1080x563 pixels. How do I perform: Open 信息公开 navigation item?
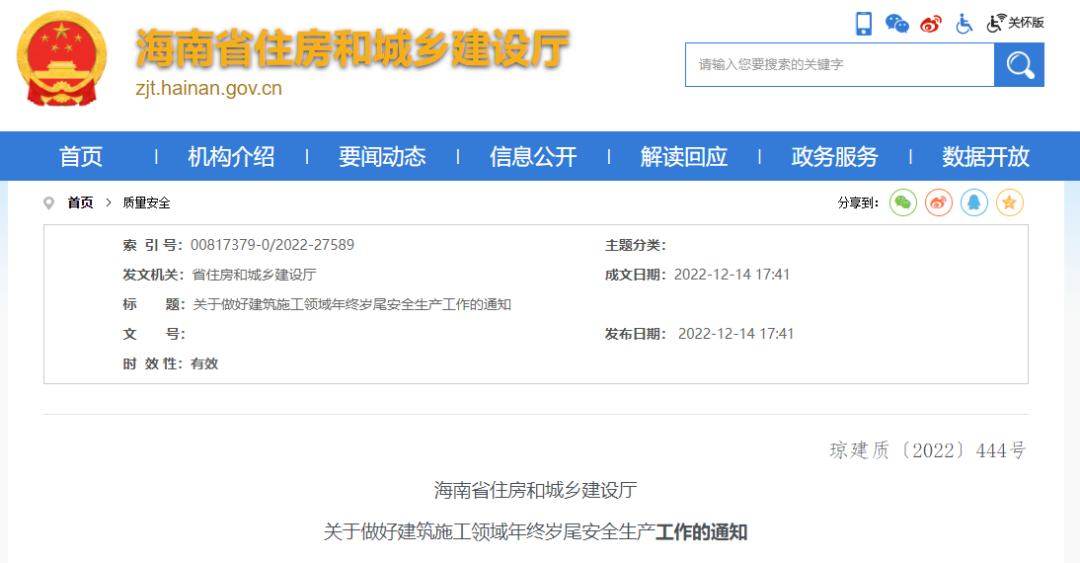click(x=533, y=157)
